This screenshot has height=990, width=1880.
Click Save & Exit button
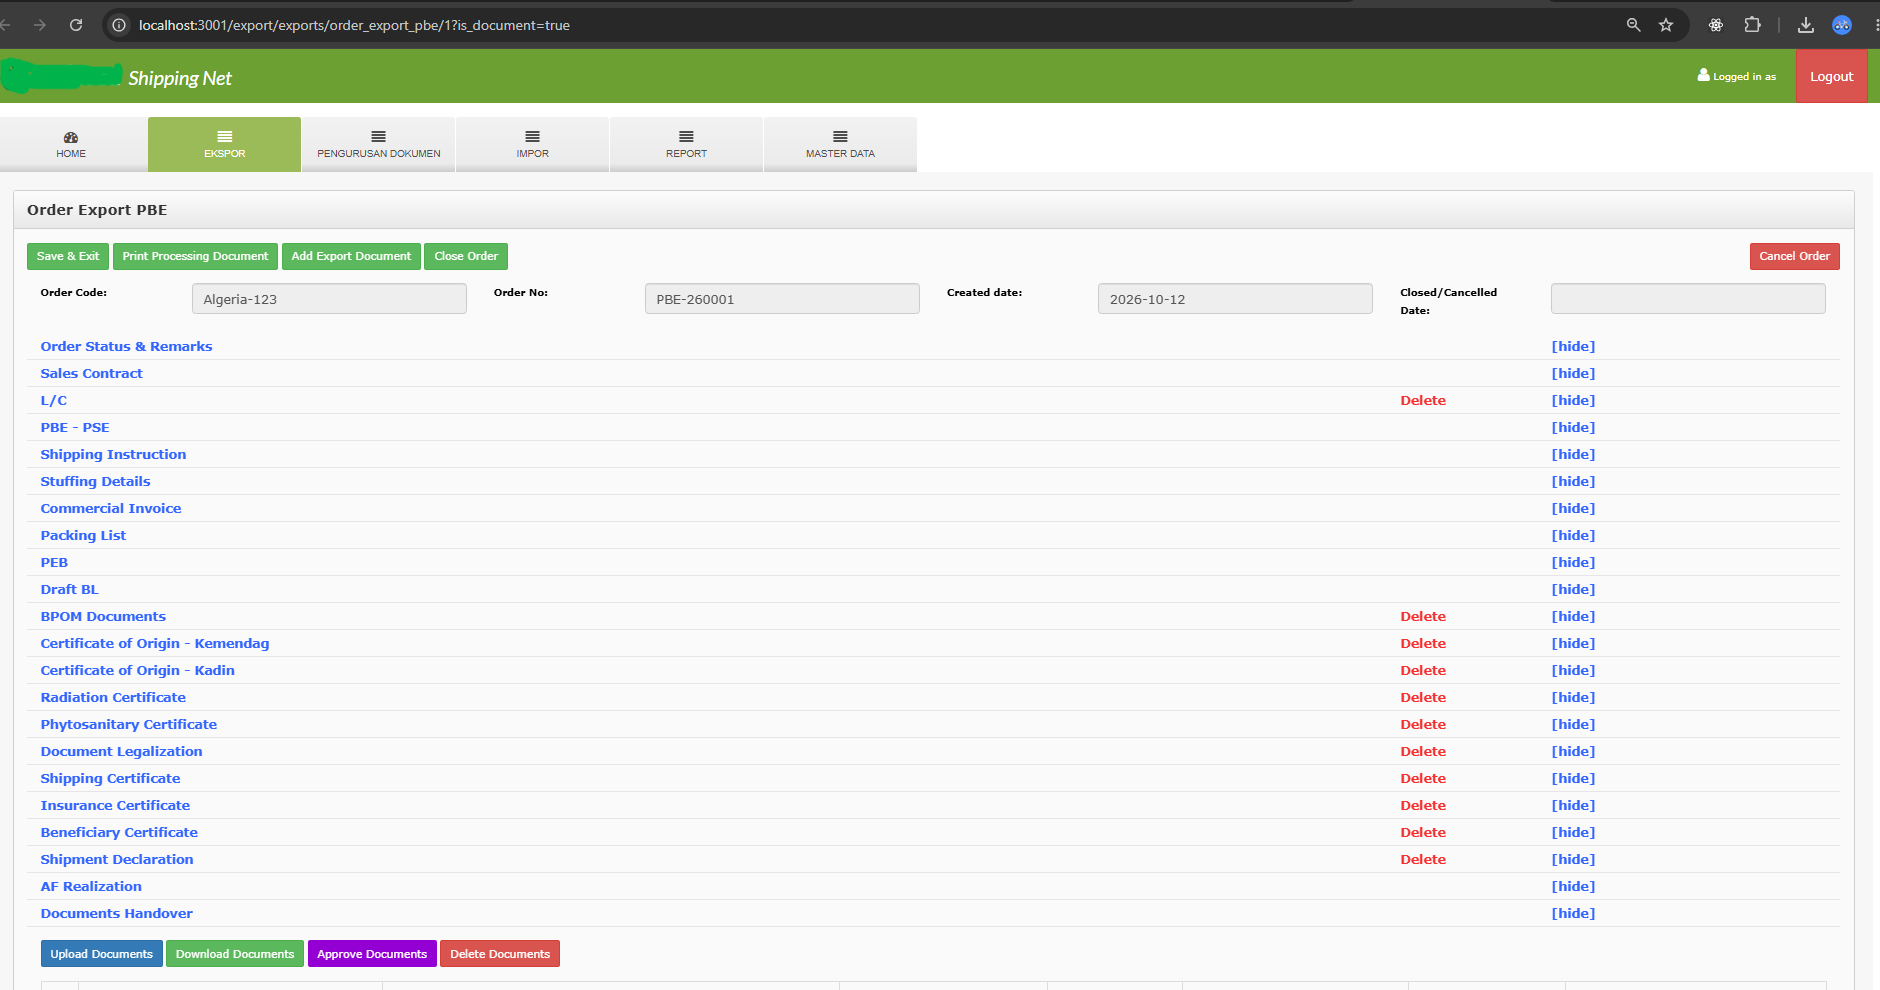click(x=68, y=256)
